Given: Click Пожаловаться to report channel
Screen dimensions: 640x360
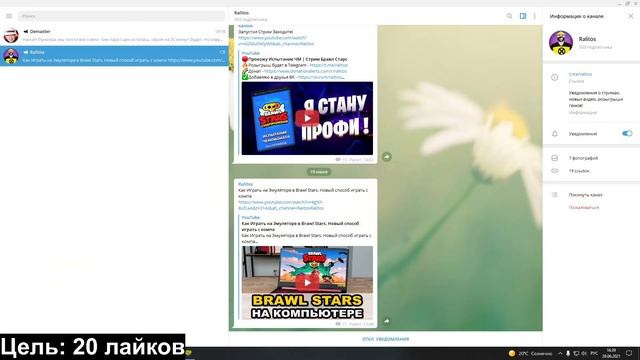Looking at the screenshot, I should click(x=584, y=207).
